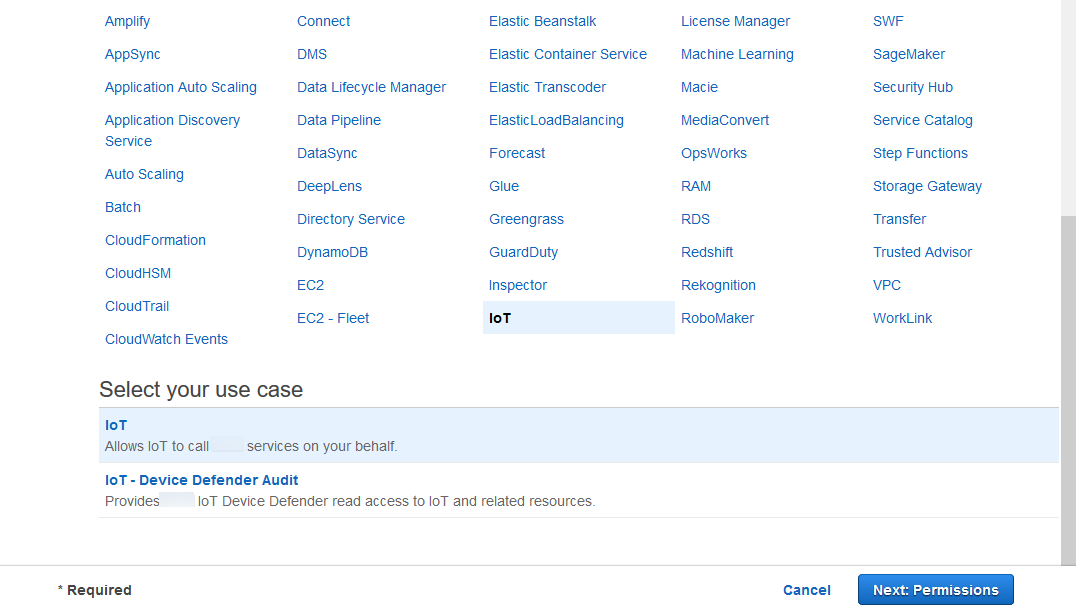Pick Data Lifecycle Manager service
This screenshot has width=1076, height=612.
[371, 87]
